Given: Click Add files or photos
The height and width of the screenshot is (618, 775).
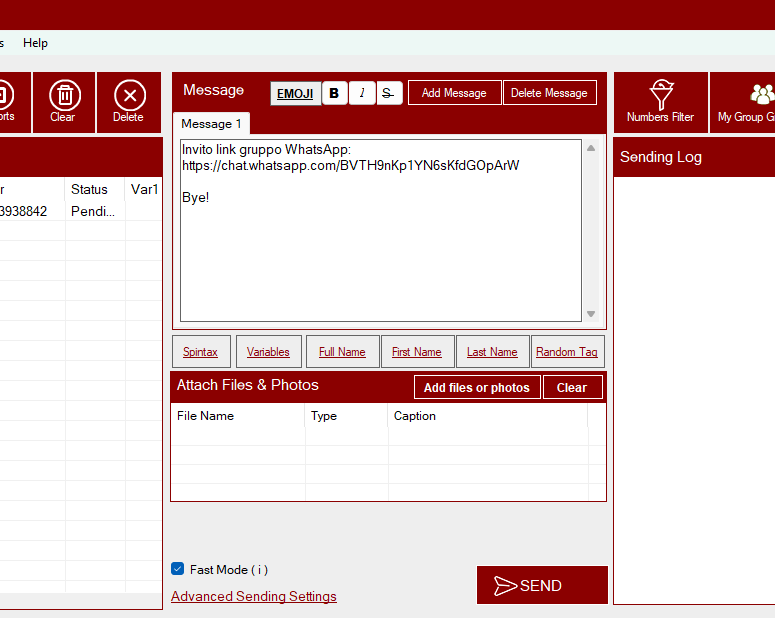Looking at the screenshot, I should pyautogui.click(x=477, y=388).
